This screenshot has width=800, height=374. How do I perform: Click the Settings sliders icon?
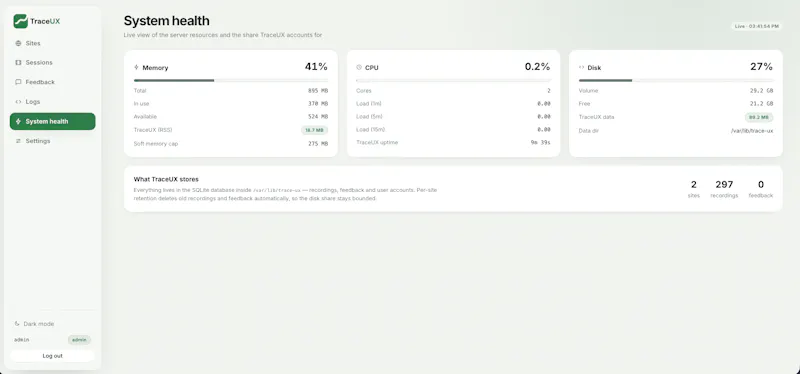click(18, 141)
